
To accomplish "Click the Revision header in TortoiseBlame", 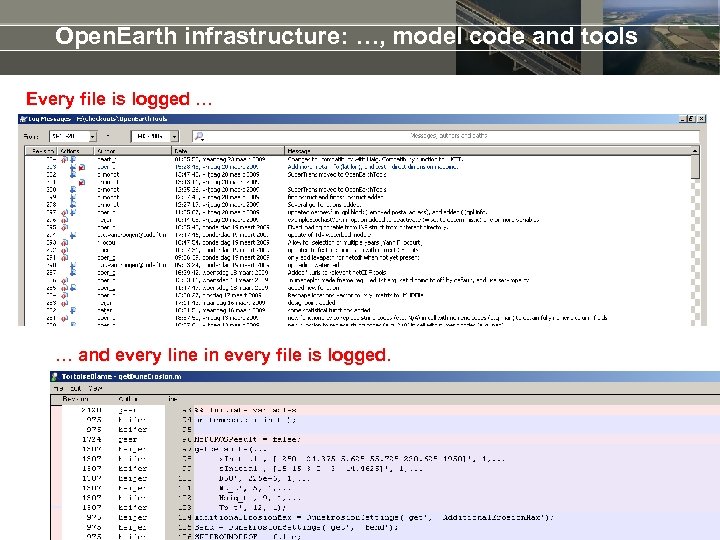I will click(x=75, y=399).
